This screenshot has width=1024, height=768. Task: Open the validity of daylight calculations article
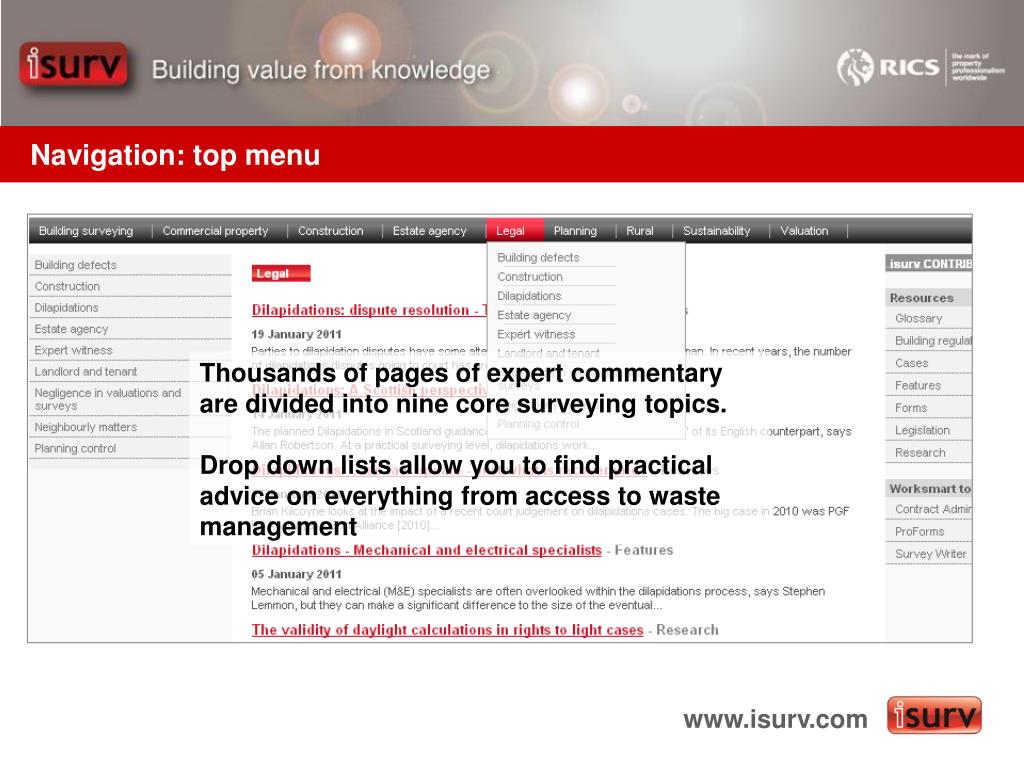click(x=447, y=630)
